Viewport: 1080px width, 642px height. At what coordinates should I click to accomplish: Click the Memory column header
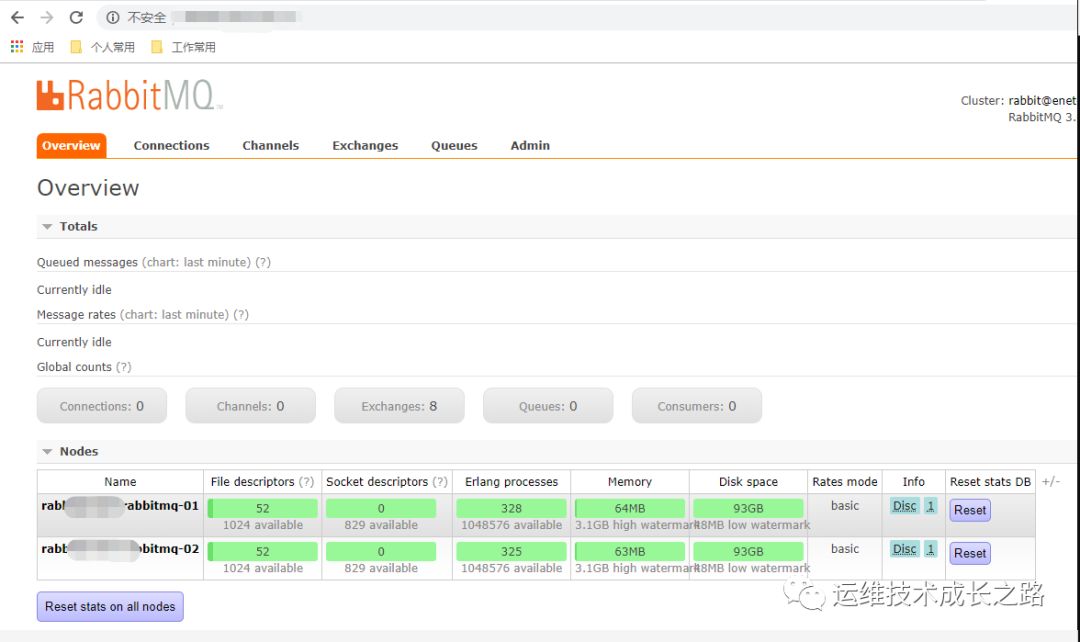(x=630, y=482)
